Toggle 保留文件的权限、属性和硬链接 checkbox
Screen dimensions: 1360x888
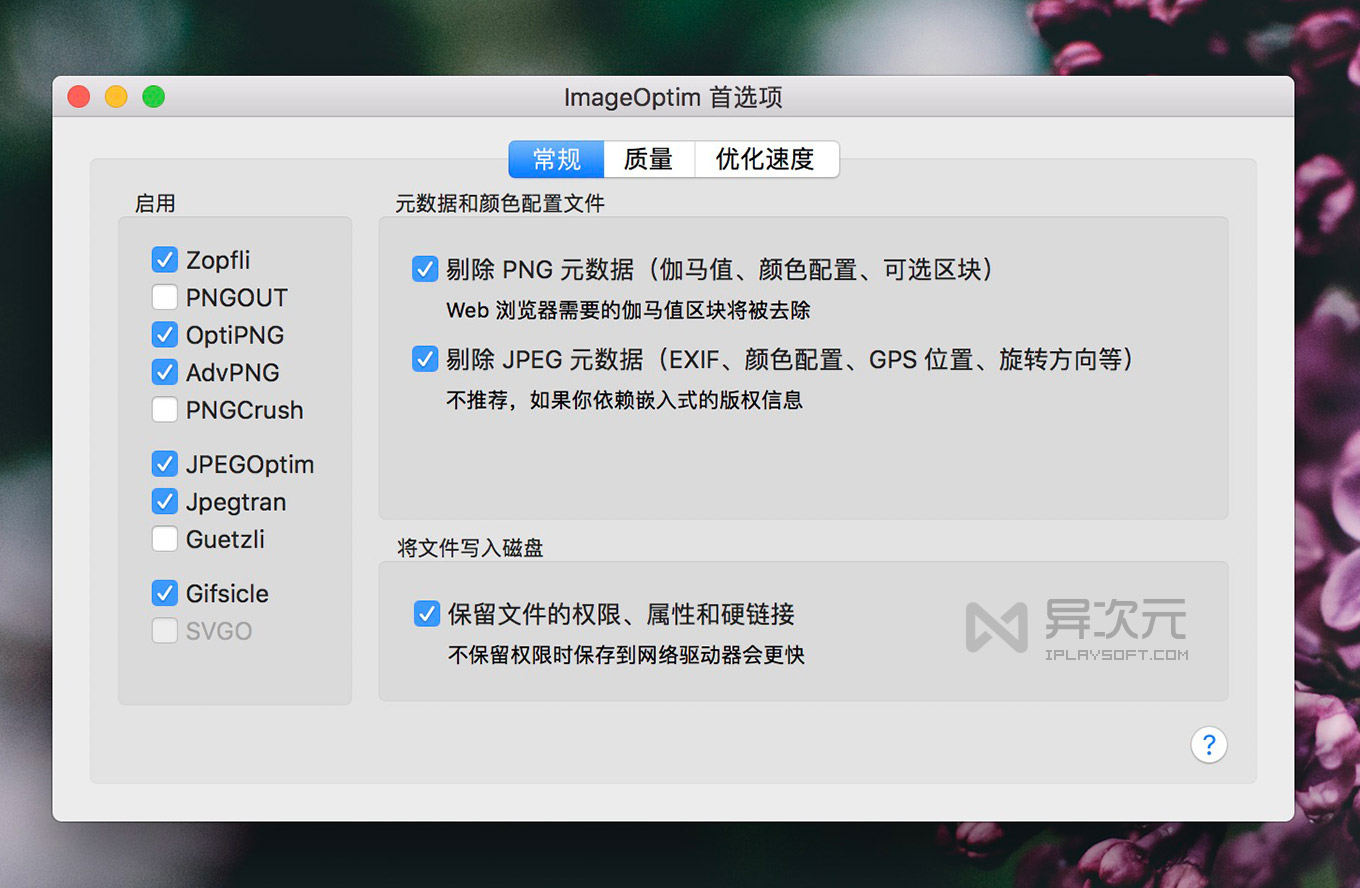pyautogui.click(x=427, y=614)
